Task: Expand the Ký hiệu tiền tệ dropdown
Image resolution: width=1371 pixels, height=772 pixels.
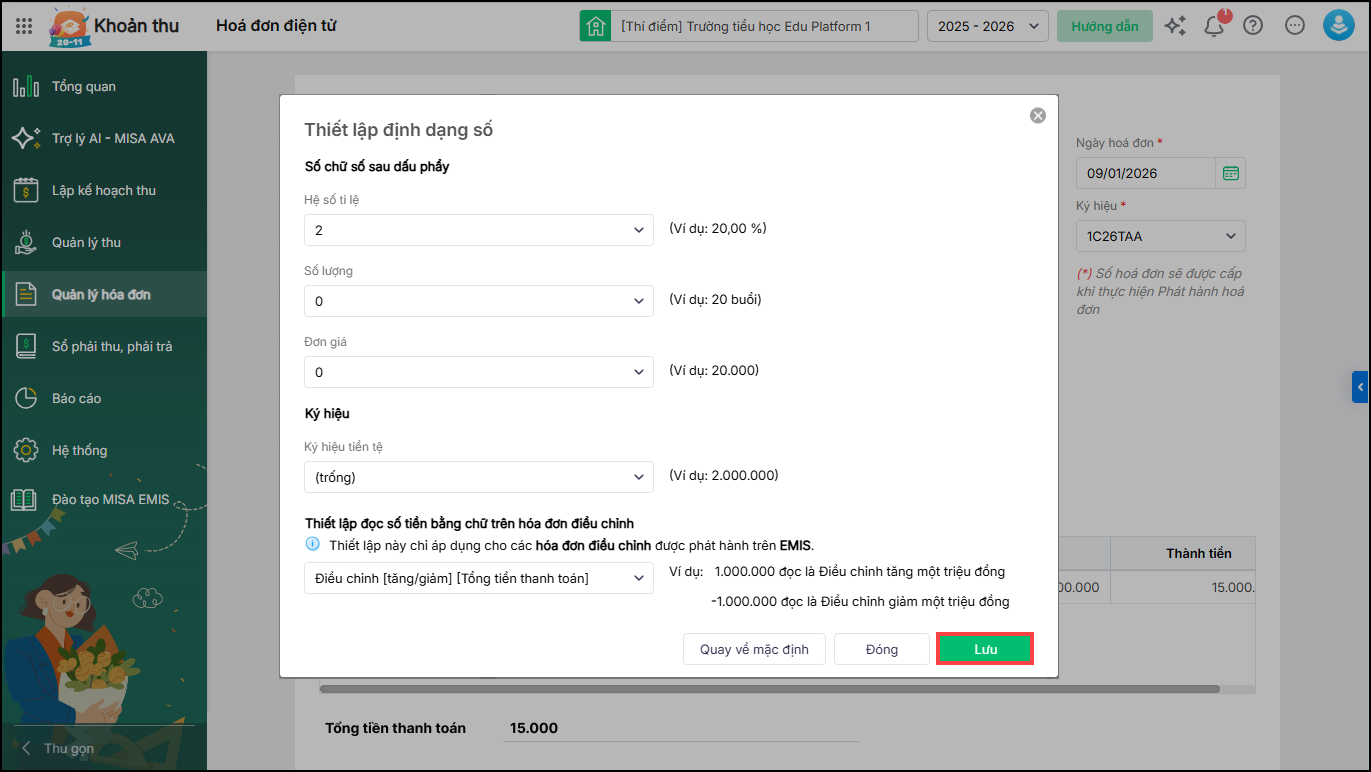Action: click(479, 477)
